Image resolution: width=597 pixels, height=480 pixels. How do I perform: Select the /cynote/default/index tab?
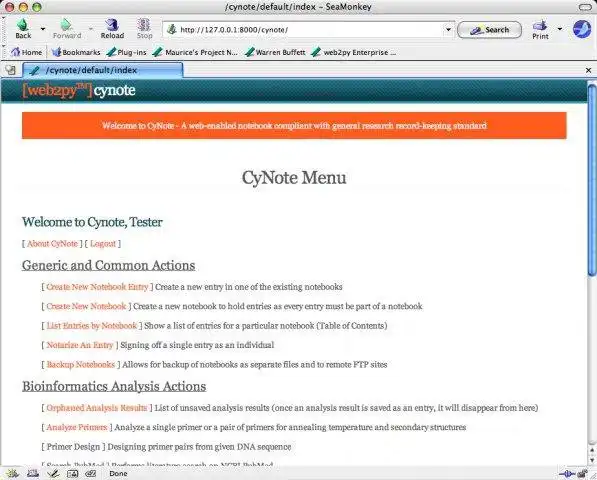point(103,70)
